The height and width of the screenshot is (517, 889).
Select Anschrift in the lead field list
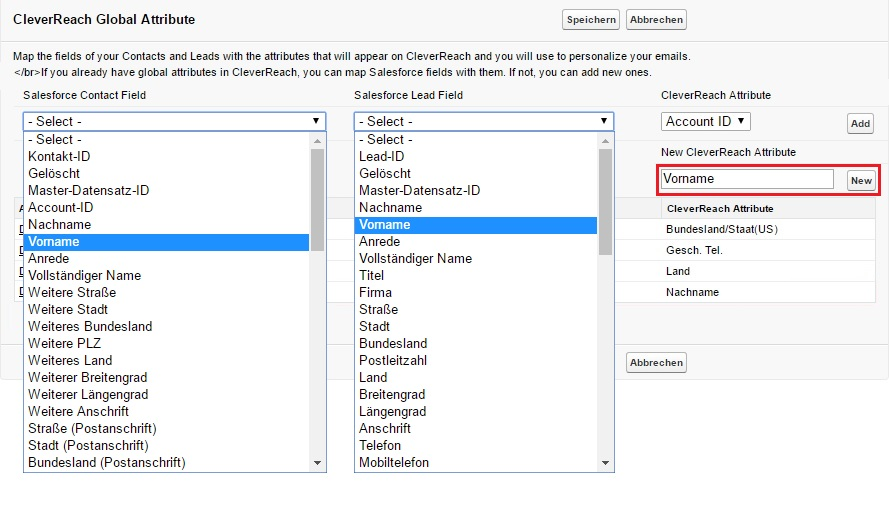click(x=476, y=429)
